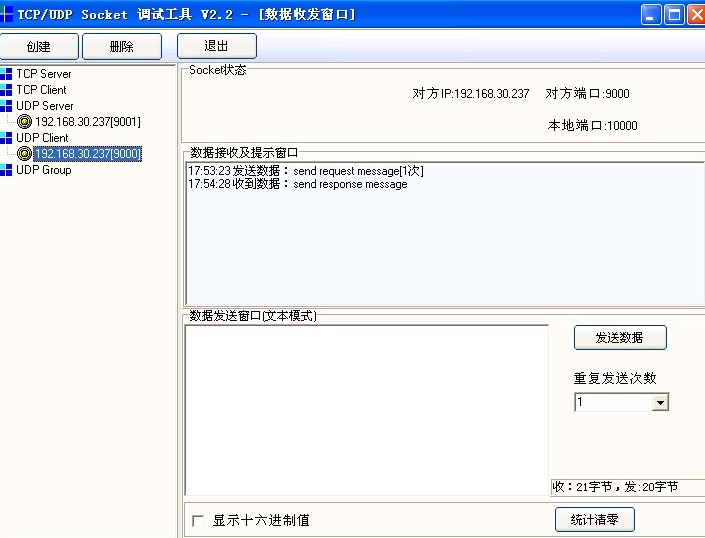705x538 pixels.
Task: Click the TCP Server tree icon
Action: (7, 74)
